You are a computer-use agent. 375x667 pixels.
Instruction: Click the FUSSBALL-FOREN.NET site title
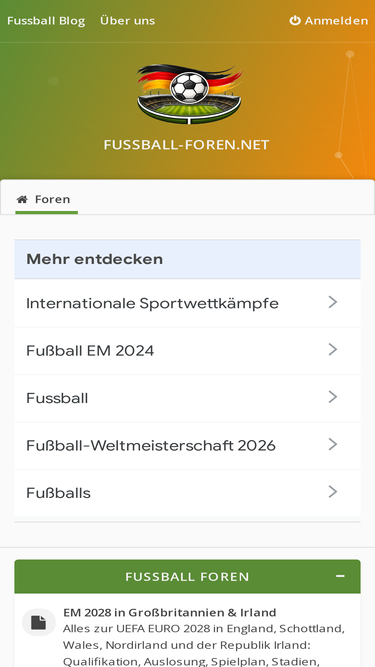[187, 145]
